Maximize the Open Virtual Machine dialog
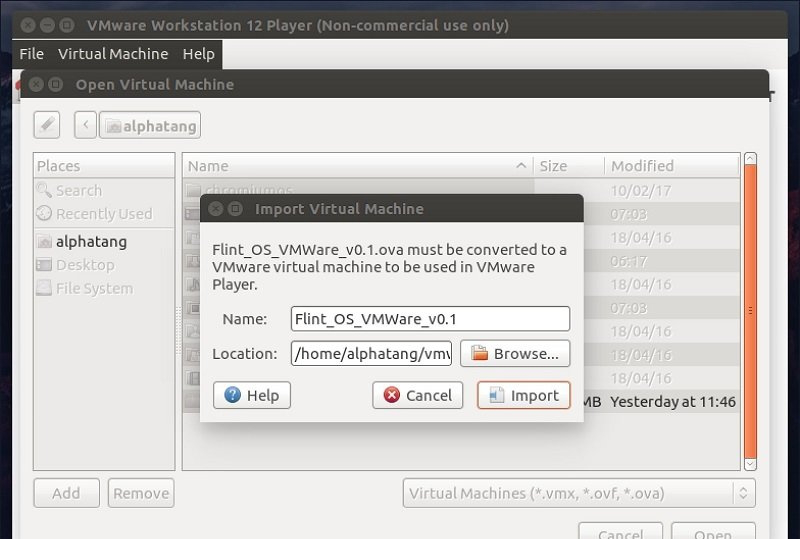The image size is (800, 560). tap(55, 84)
